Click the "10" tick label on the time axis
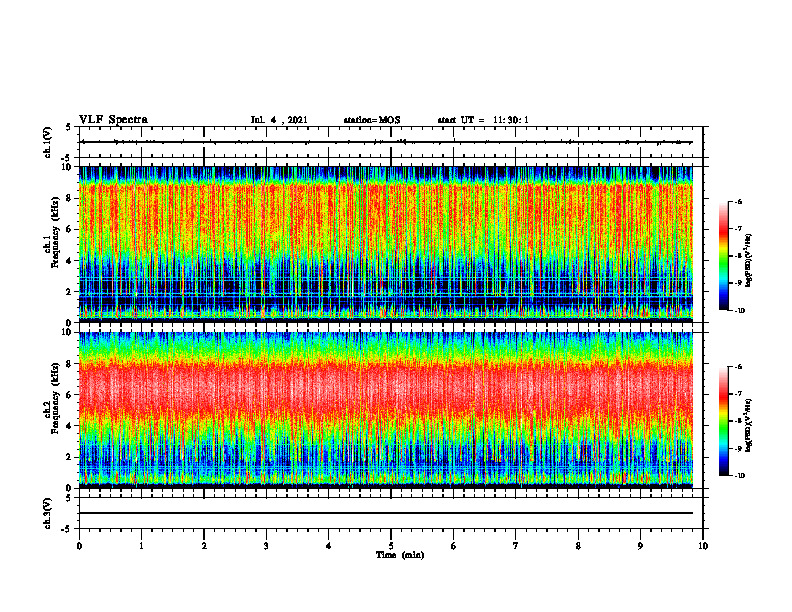The image size is (792, 612). click(x=703, y=546)
